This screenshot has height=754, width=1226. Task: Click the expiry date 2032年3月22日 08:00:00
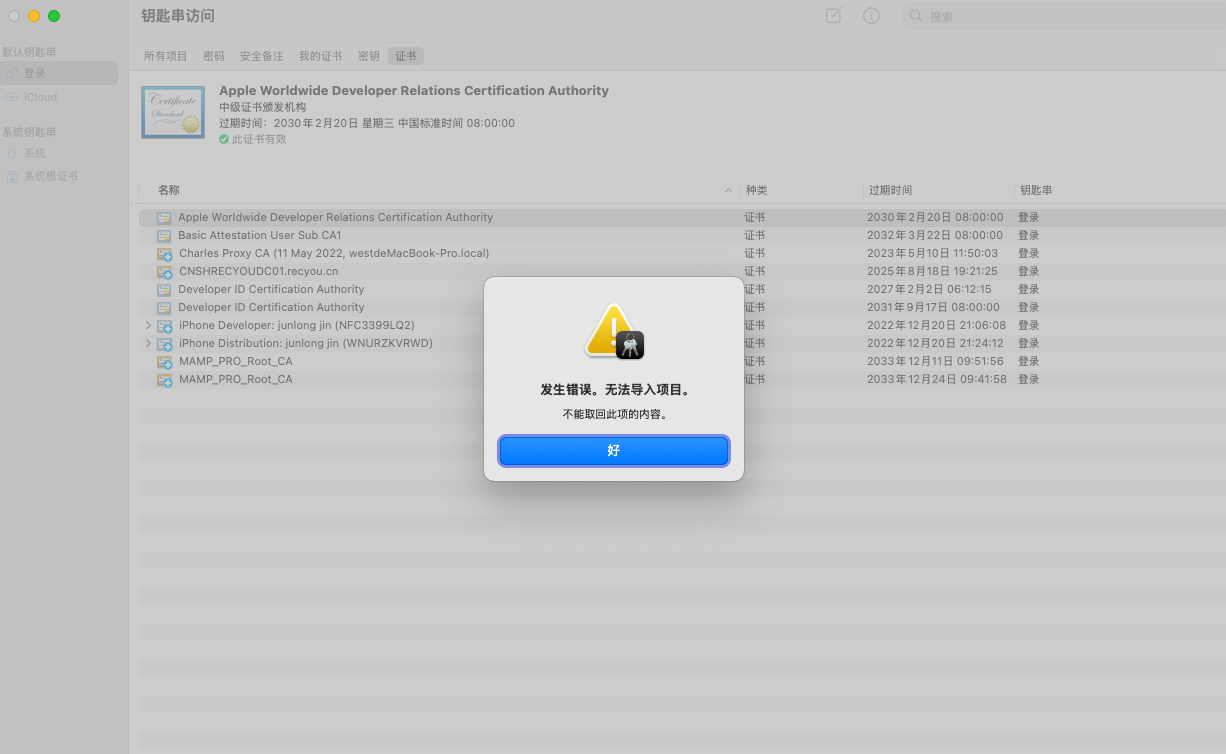(x=935, y=235)
